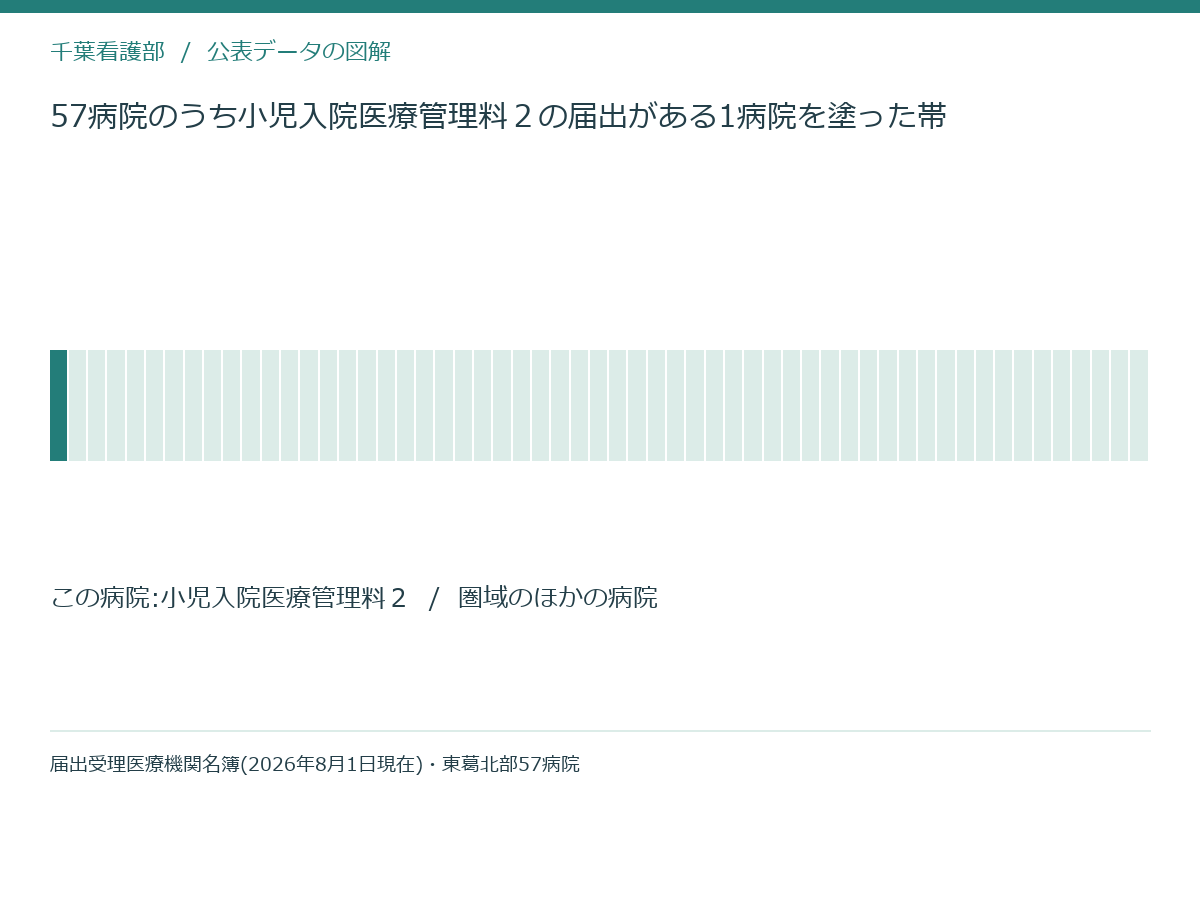Click the chart title about 57病院
The width and height of the screenshot is (1200, 900).
coord(498,117)
